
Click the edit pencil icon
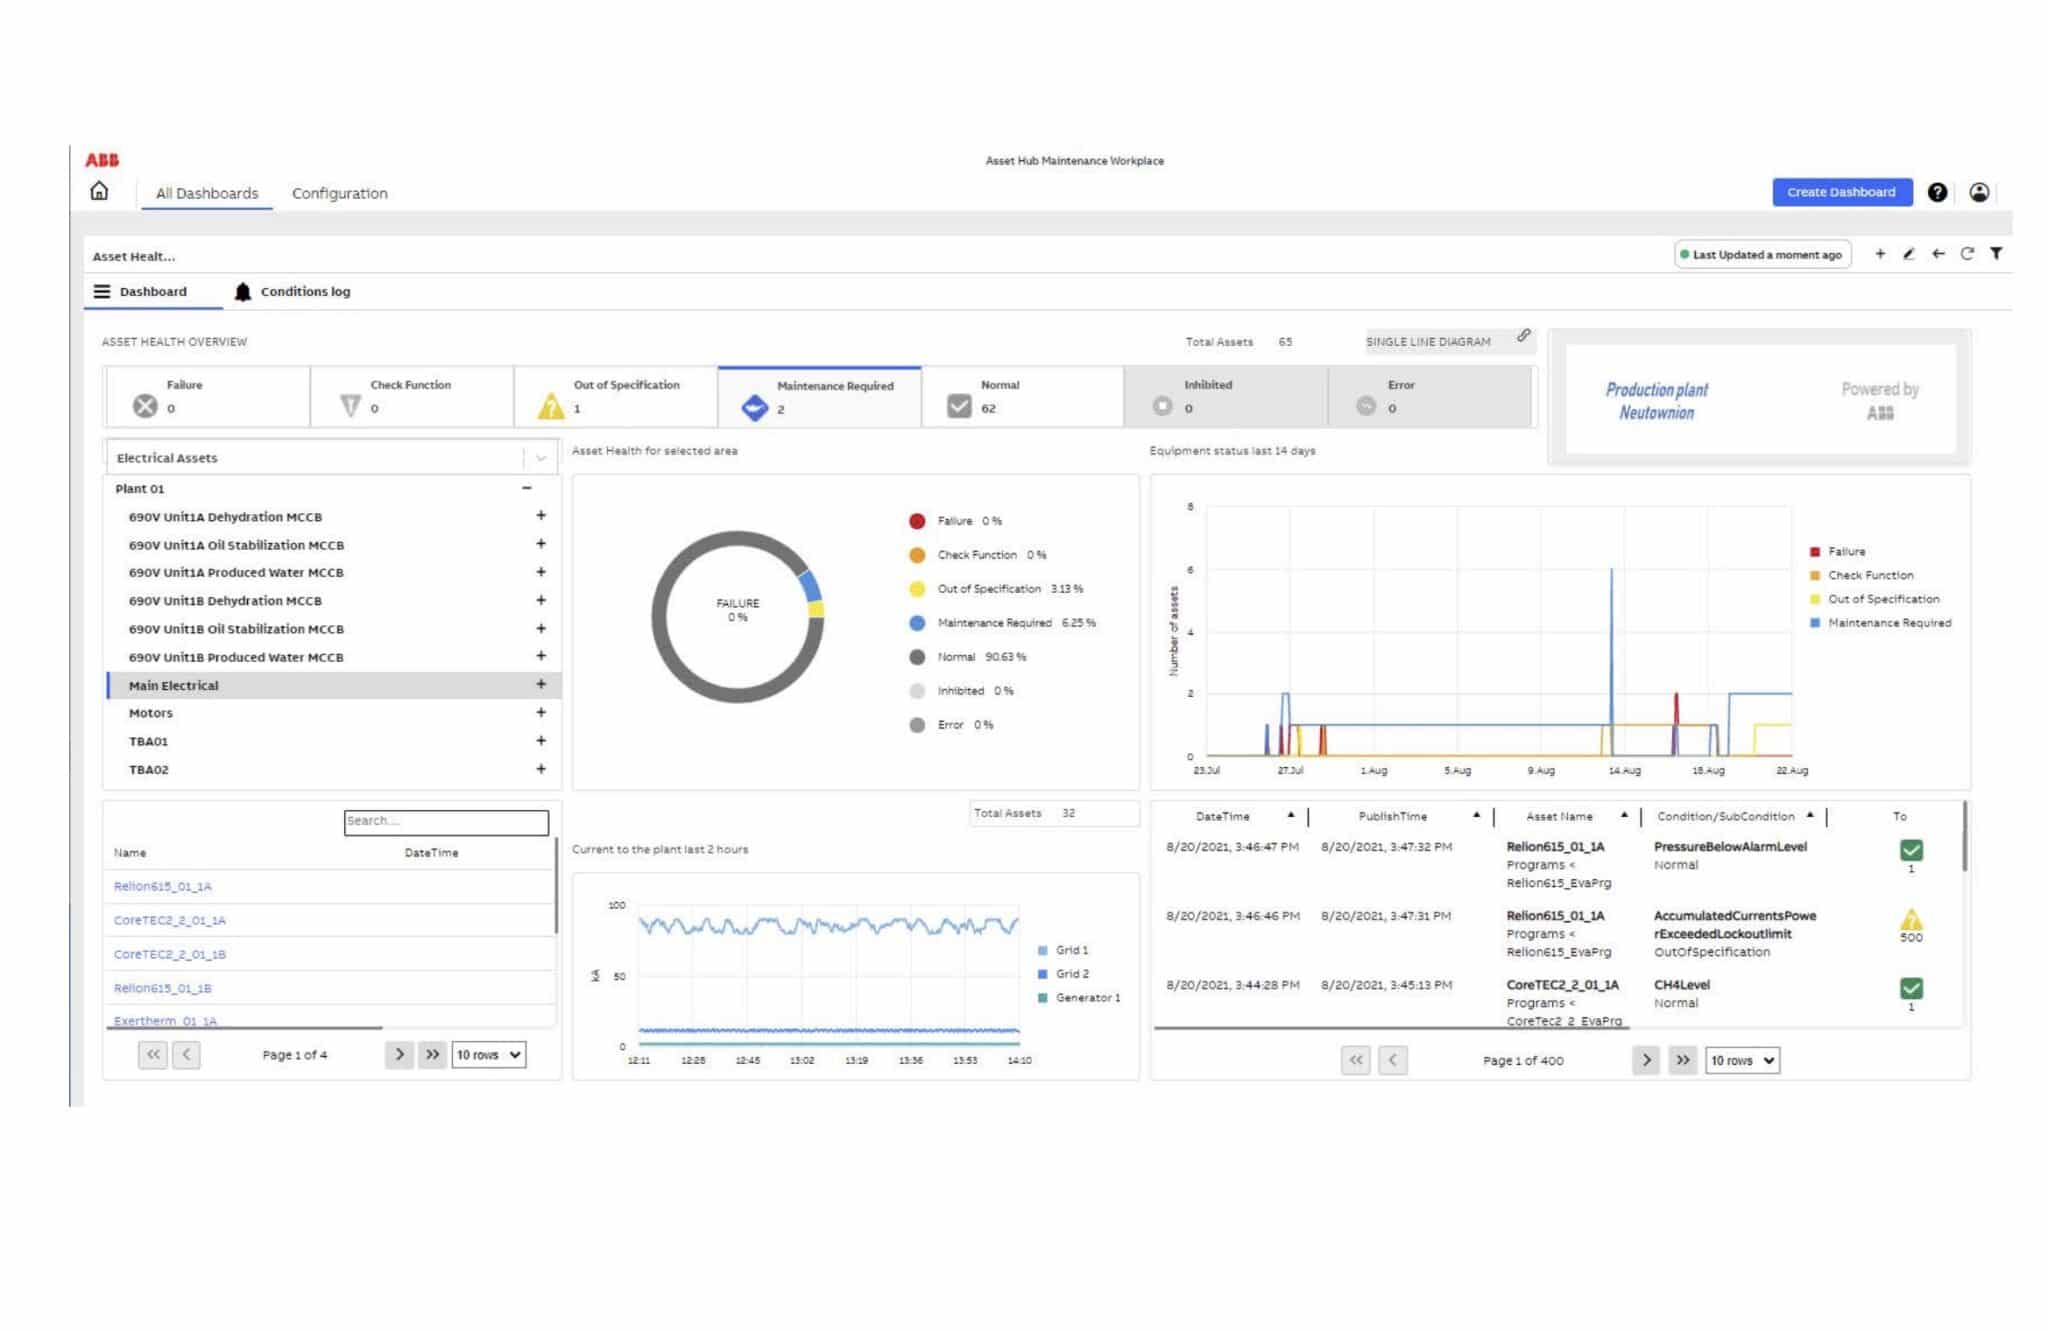[1908, 254]
